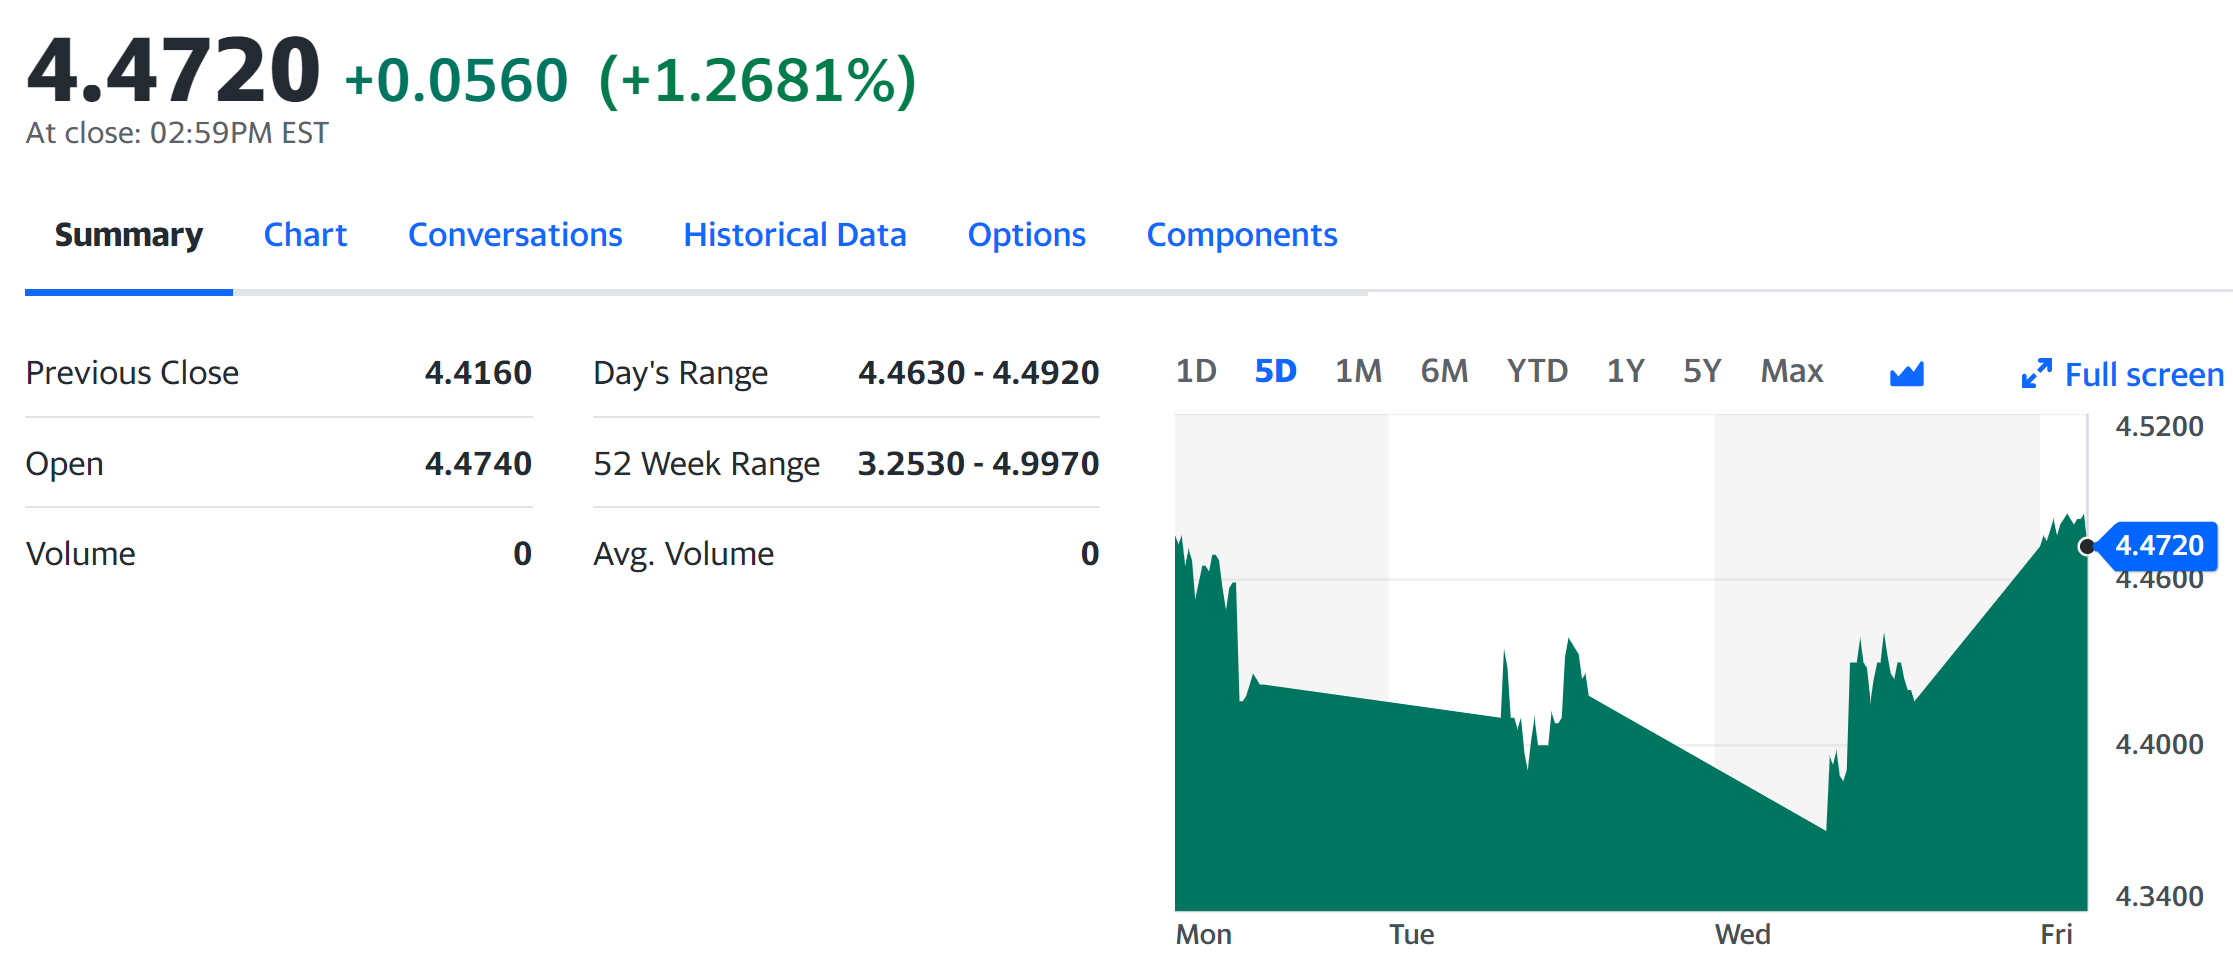Open the Historical Data tab

794,235
